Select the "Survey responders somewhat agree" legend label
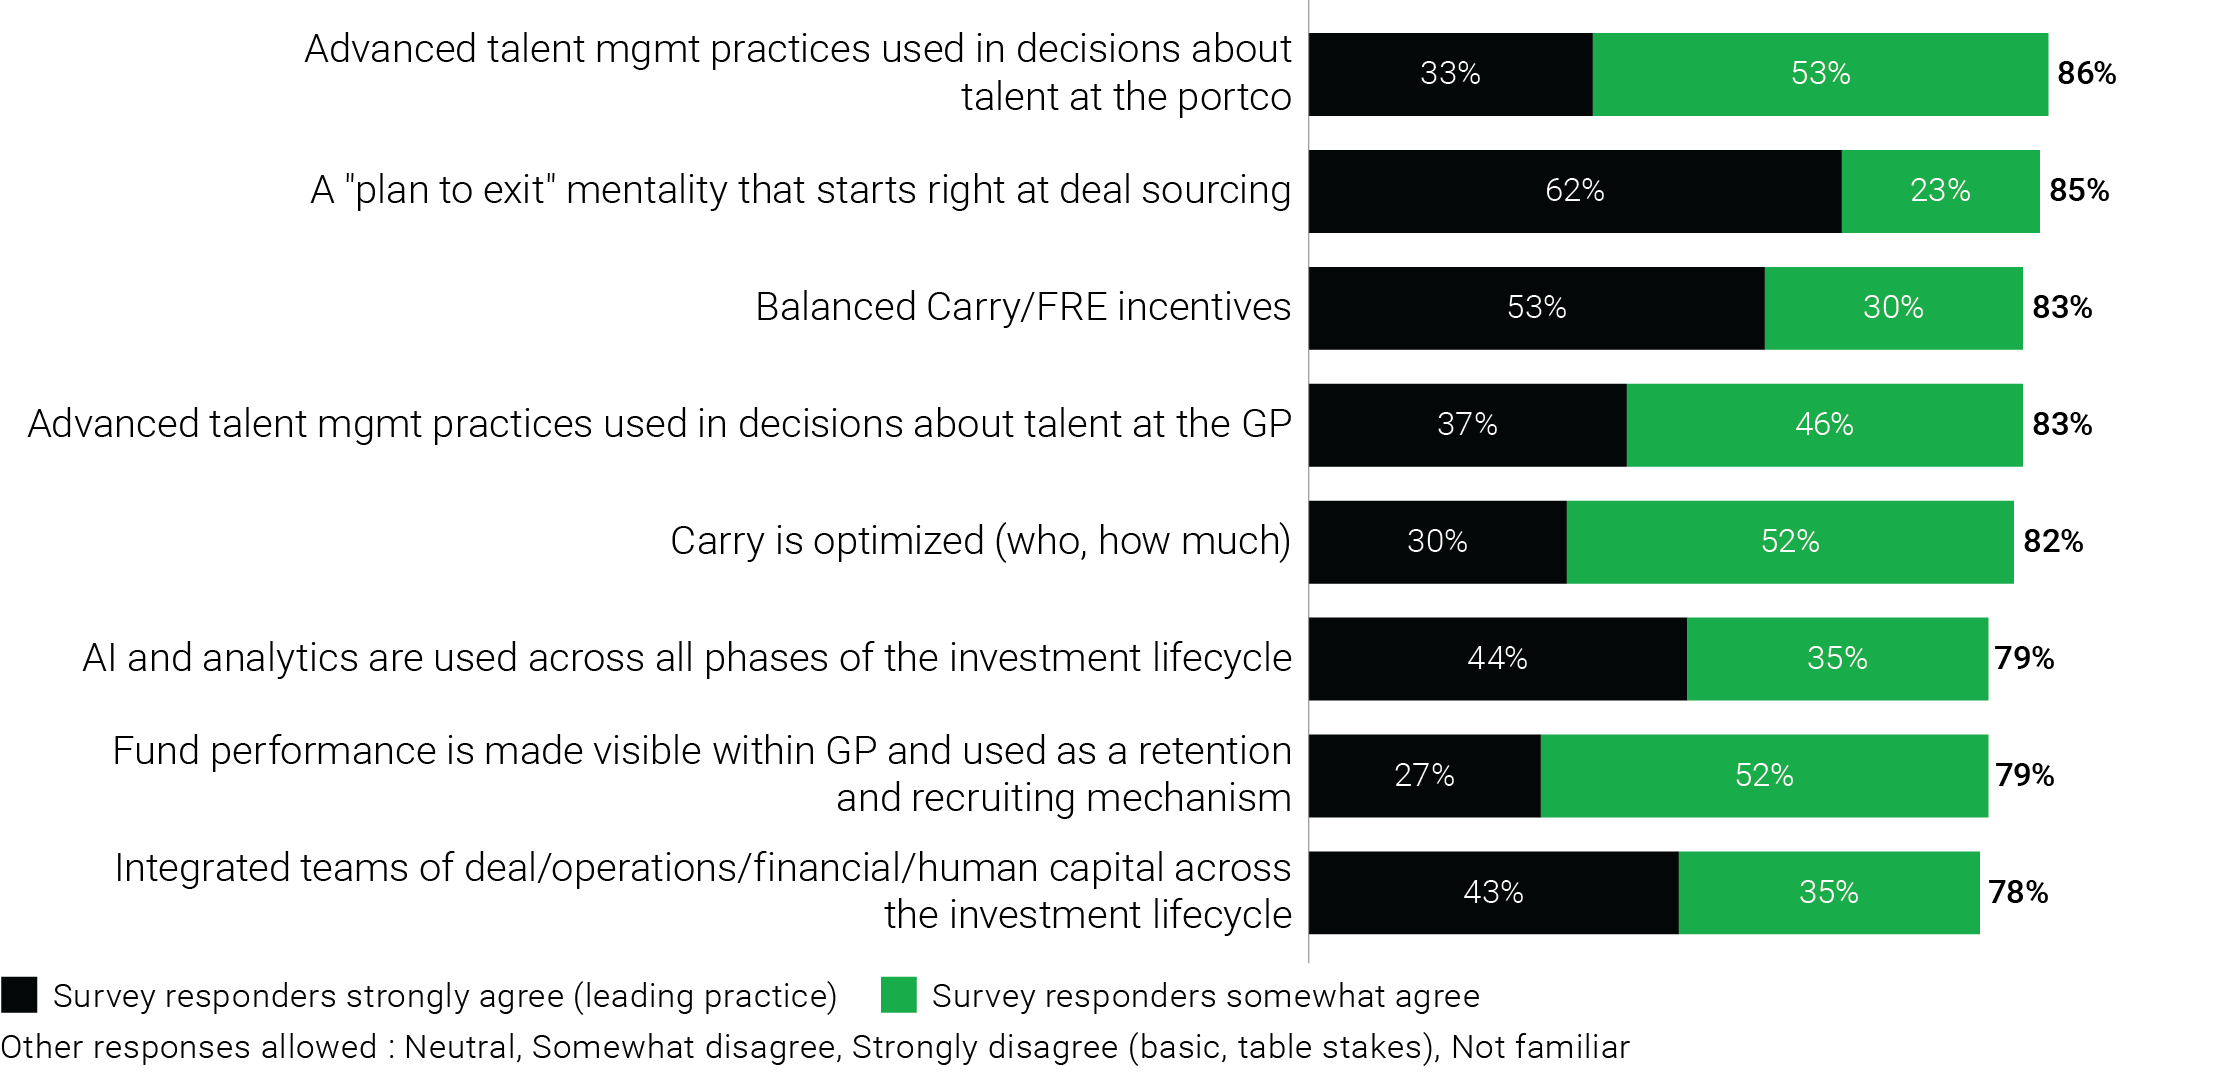The width and height of the screenshot is (2220, 1090). (1205, 996)
